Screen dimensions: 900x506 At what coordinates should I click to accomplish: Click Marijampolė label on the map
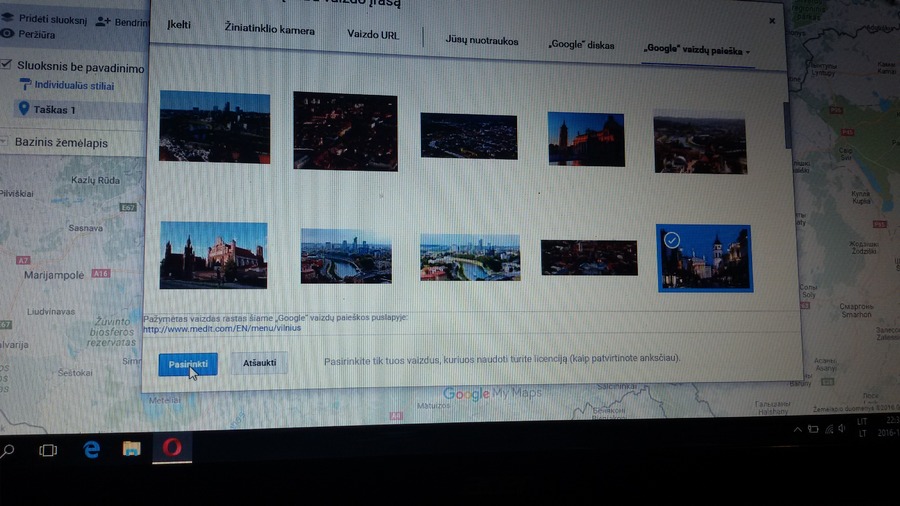pos(54,275)
